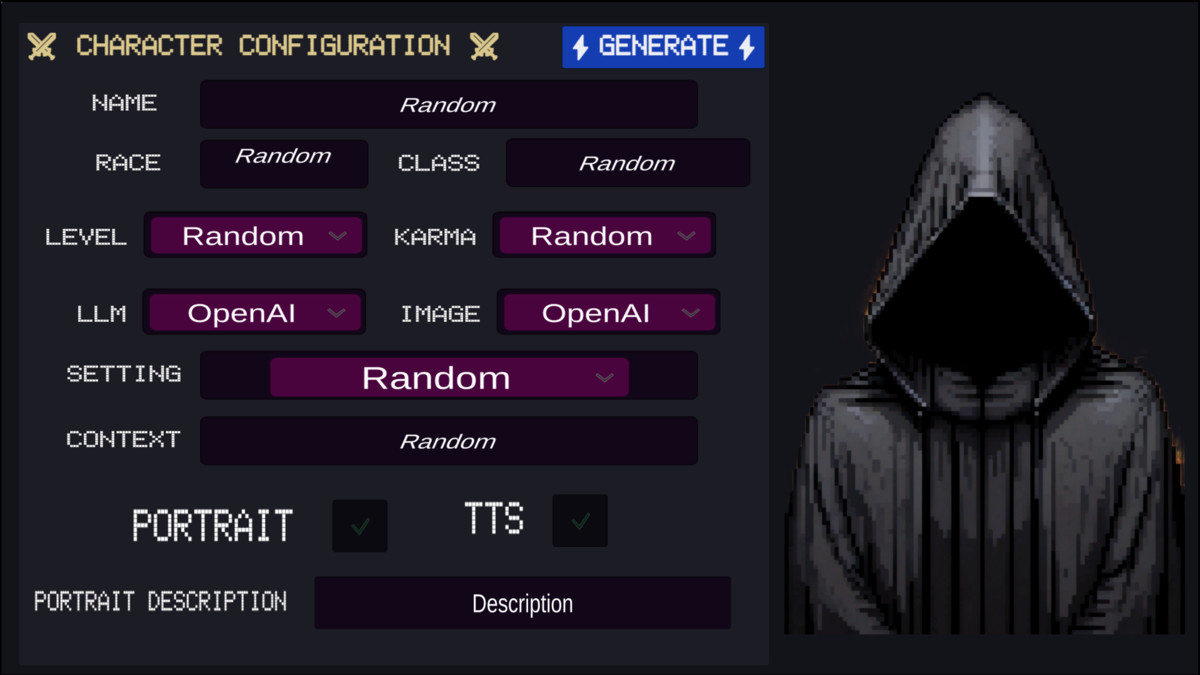Image resolution: width=1200 pixels, height=675 pixels.
Task: Toggle the TTS checkbox
Action: point(580,520)
